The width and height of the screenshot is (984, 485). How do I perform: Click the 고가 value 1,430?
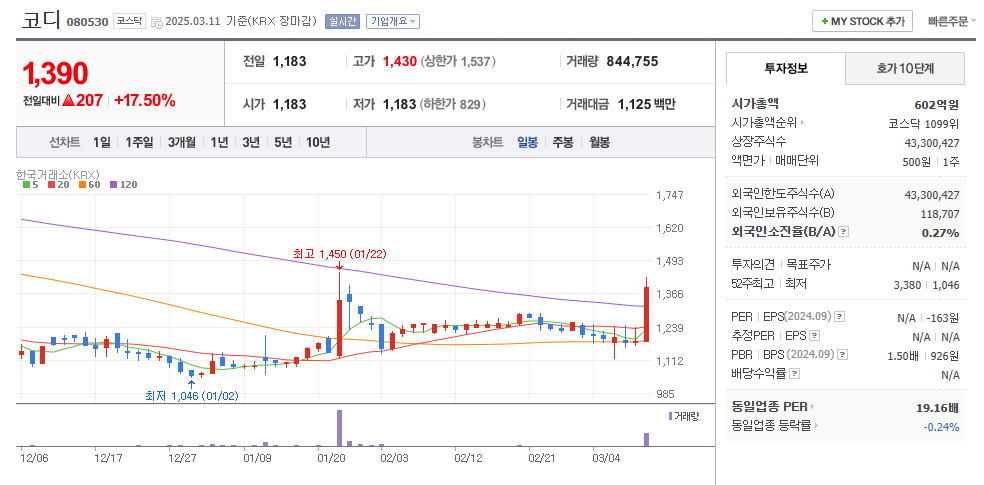[x=400, y=61]
